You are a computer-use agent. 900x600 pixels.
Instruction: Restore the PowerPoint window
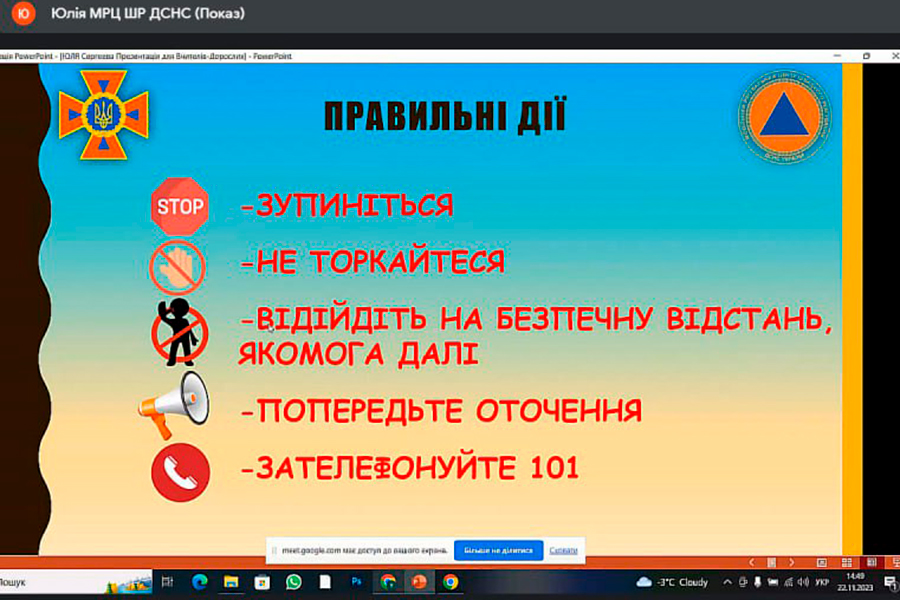pos(866,56)
